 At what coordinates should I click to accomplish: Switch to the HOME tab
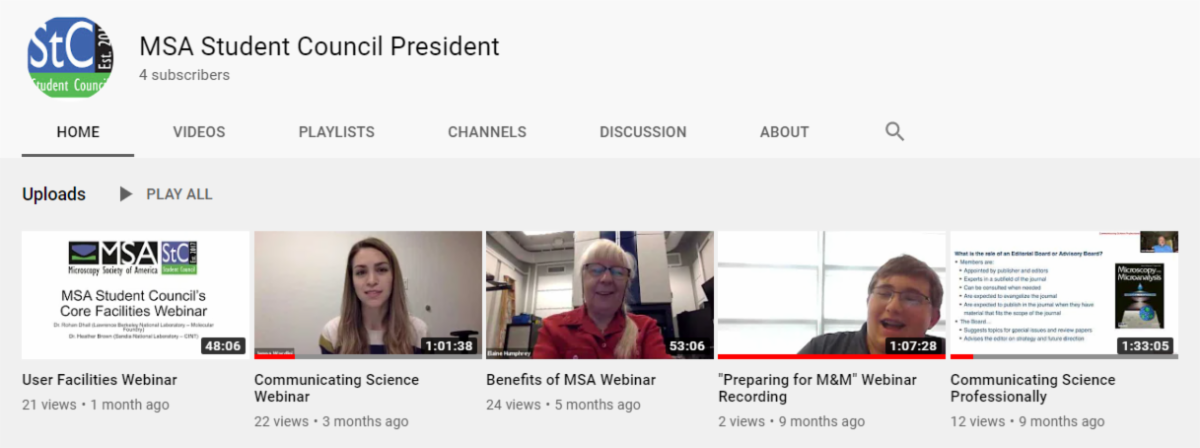78,132
